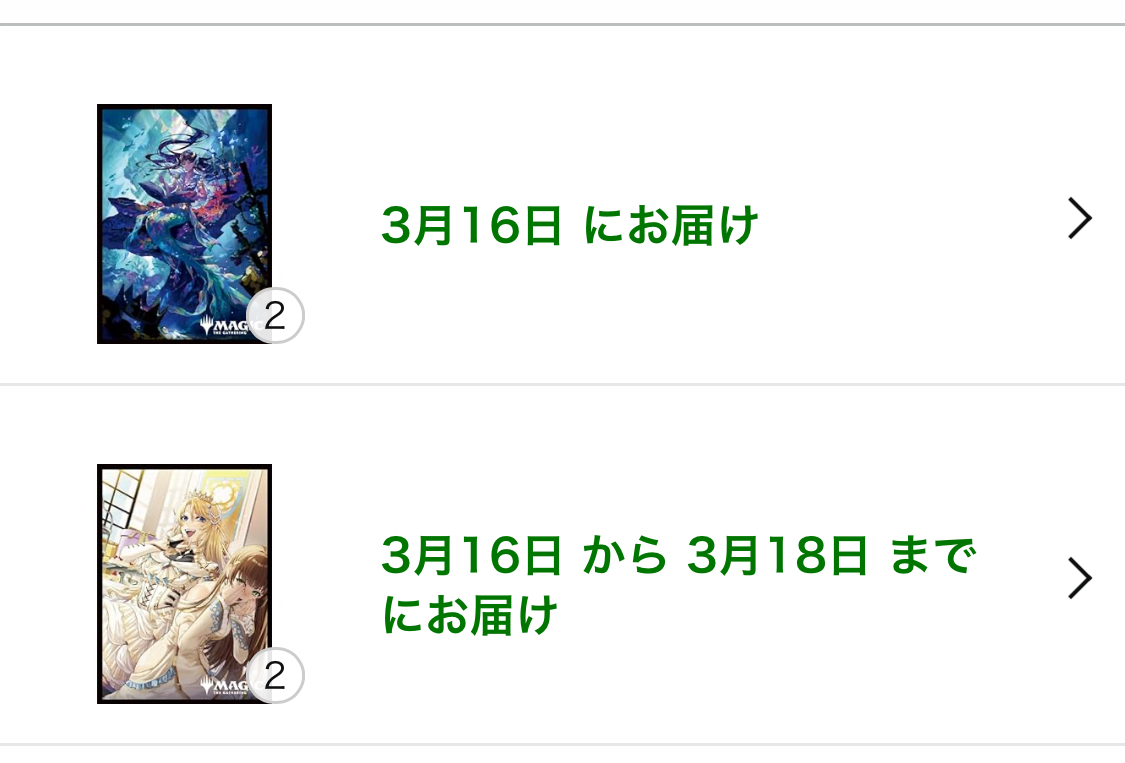This screenshot has height=763, width=1125.
Task: Click the chevron beside 3月16日 にお届け
Action: tap(1079, 218)
